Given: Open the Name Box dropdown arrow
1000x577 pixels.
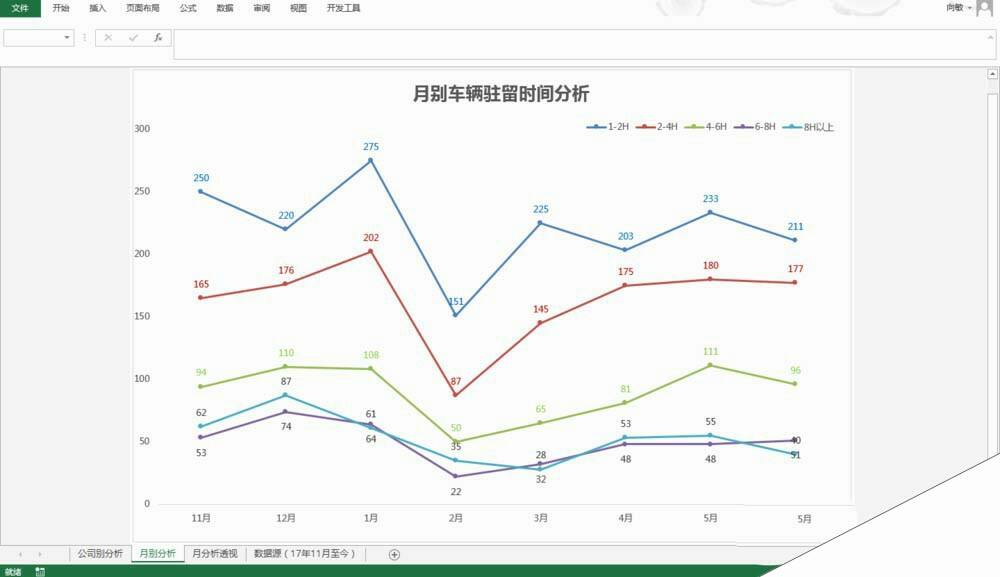Looking at the screenshot, I should [67, 38].
